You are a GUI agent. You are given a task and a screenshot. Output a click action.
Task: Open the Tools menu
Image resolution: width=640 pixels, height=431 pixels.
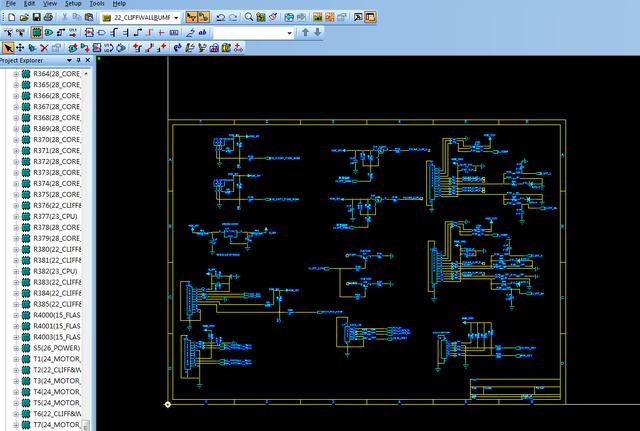pos(97,4)
